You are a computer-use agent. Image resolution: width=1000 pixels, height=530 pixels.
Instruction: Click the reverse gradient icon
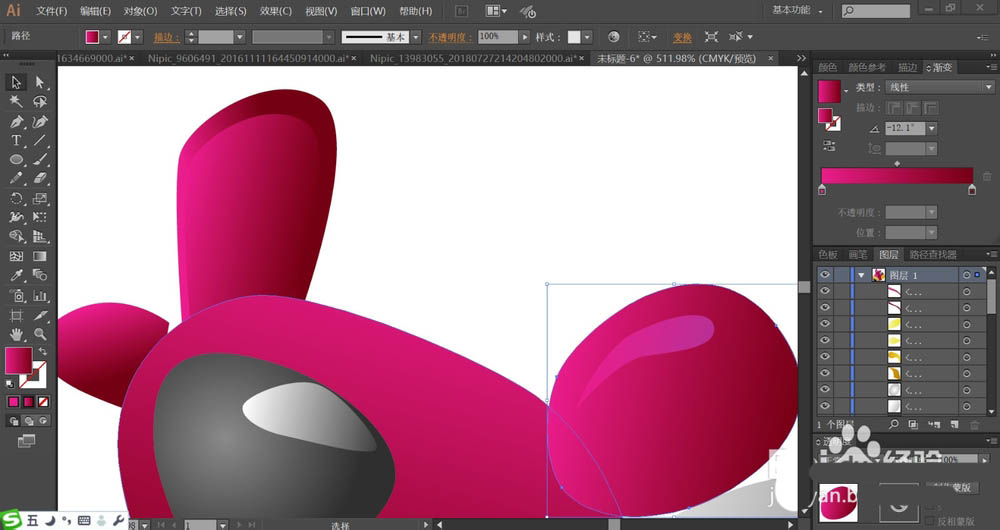[x=829, y=146]
